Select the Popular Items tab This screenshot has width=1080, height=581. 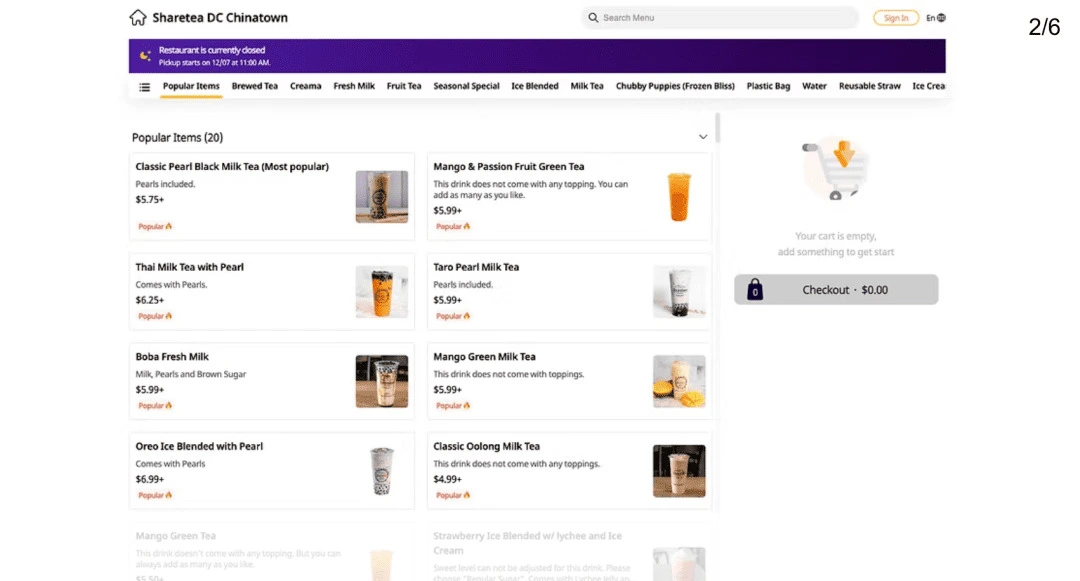click(191, 86)
